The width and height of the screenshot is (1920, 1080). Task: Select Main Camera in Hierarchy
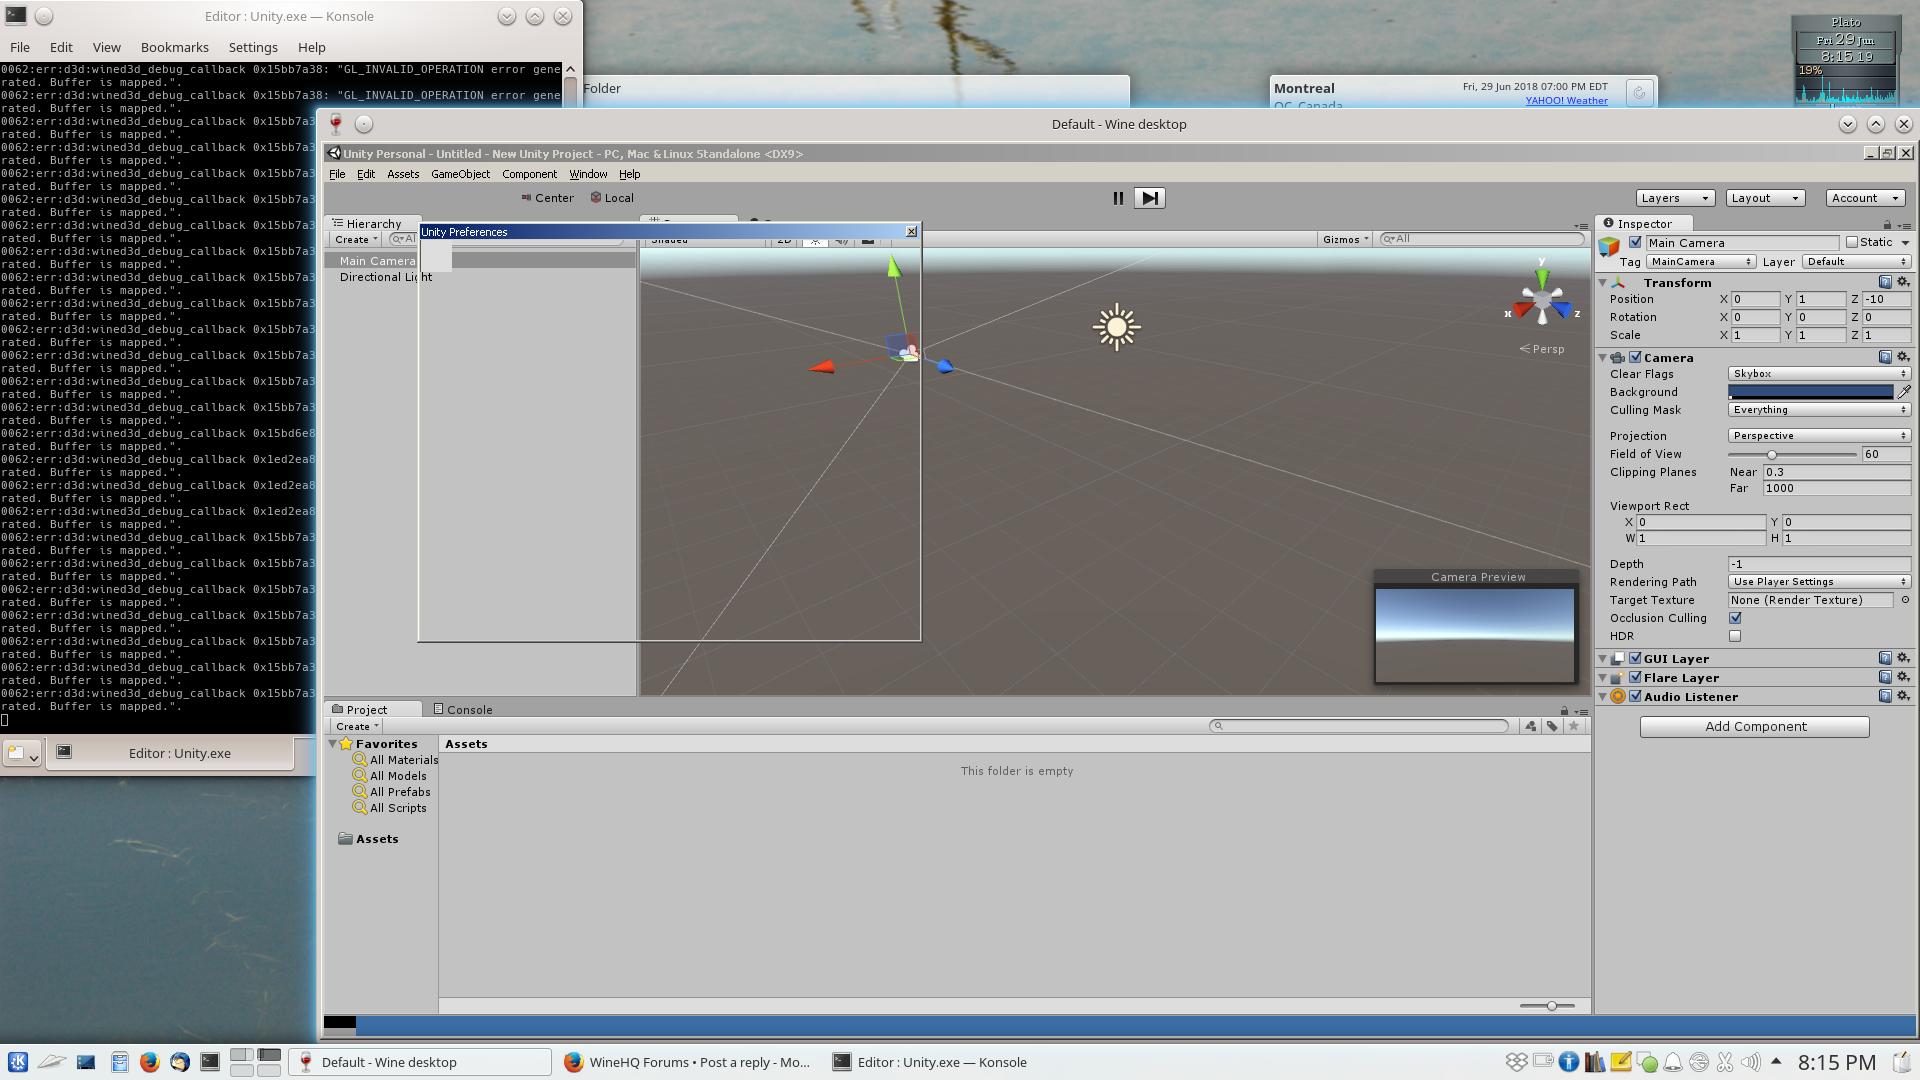(x=376, y=261)
